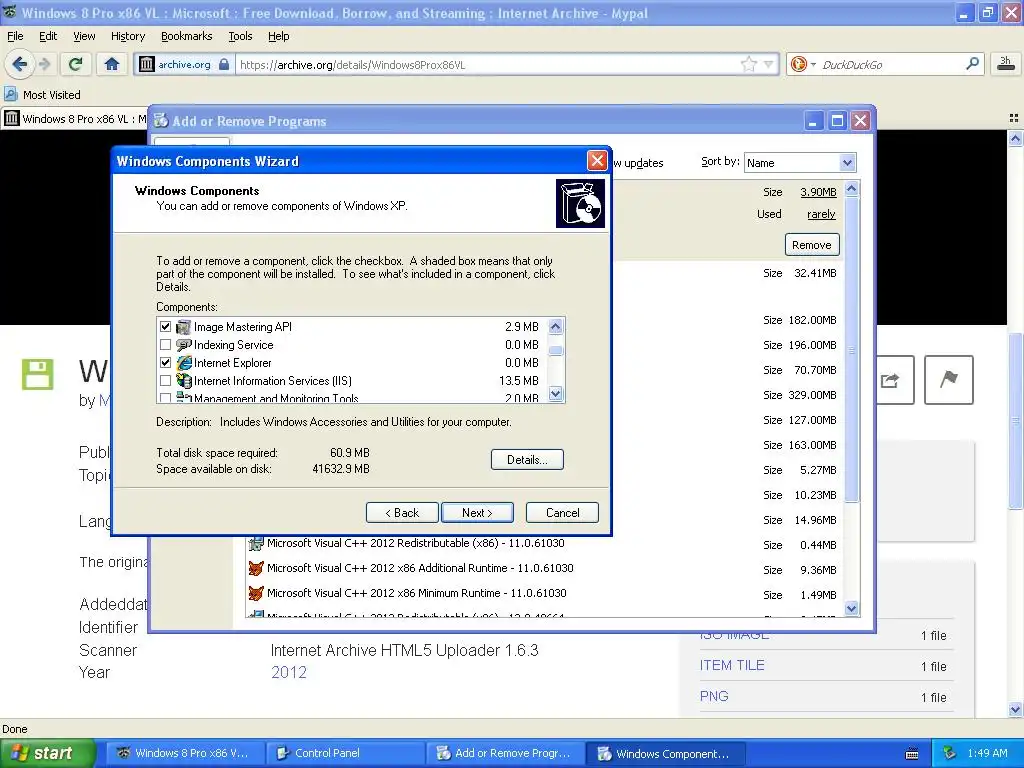This screenshot has height=768, width=1024.
Task: Bookmark page with the star icon
Action: tap(748, 64)
